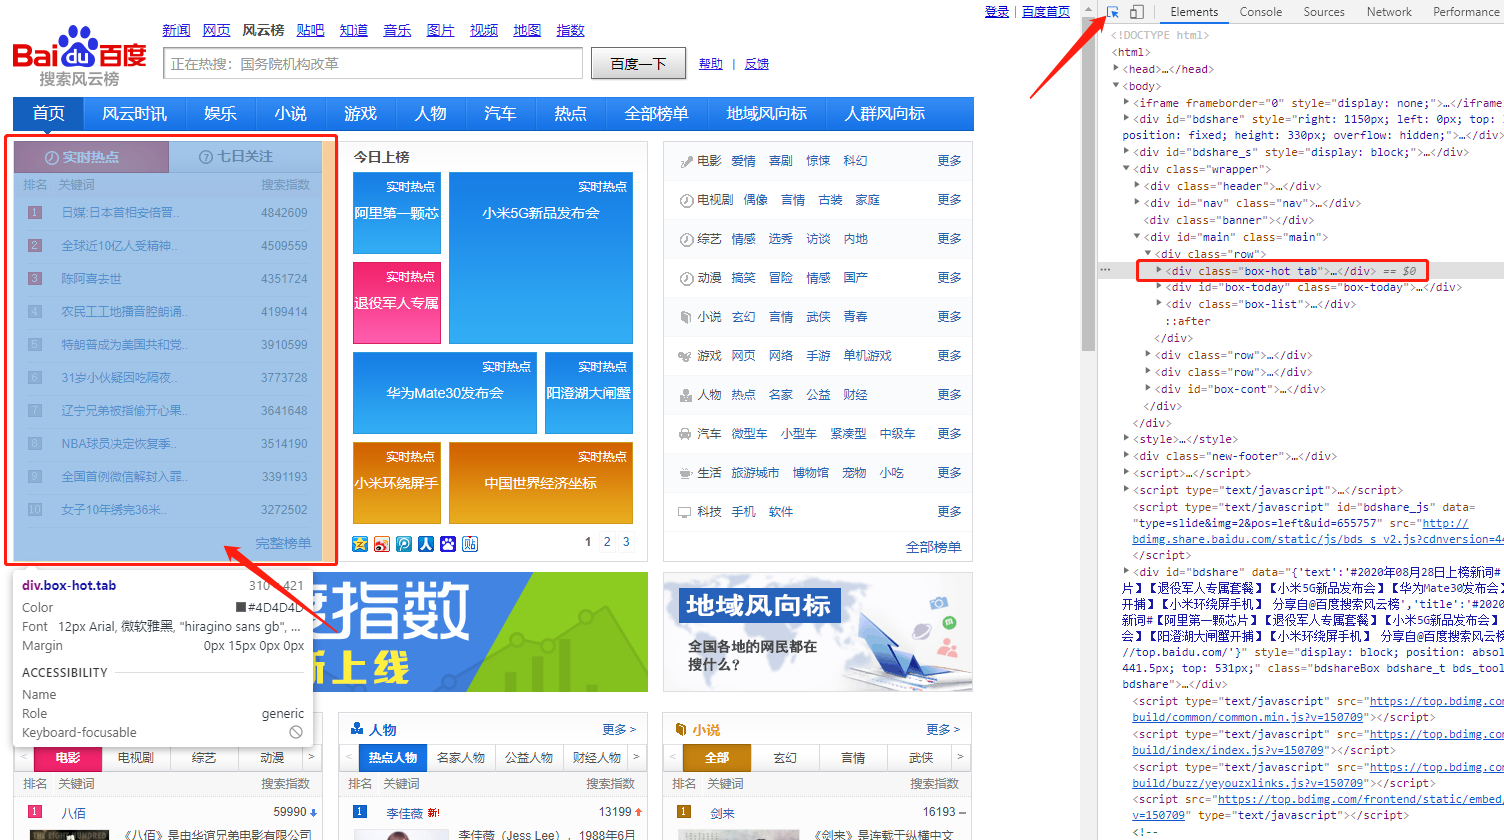This screenshot has height=840, width=1504.
Task: Open the 小米5G新品发布会 tile
Action: [541, 258]
